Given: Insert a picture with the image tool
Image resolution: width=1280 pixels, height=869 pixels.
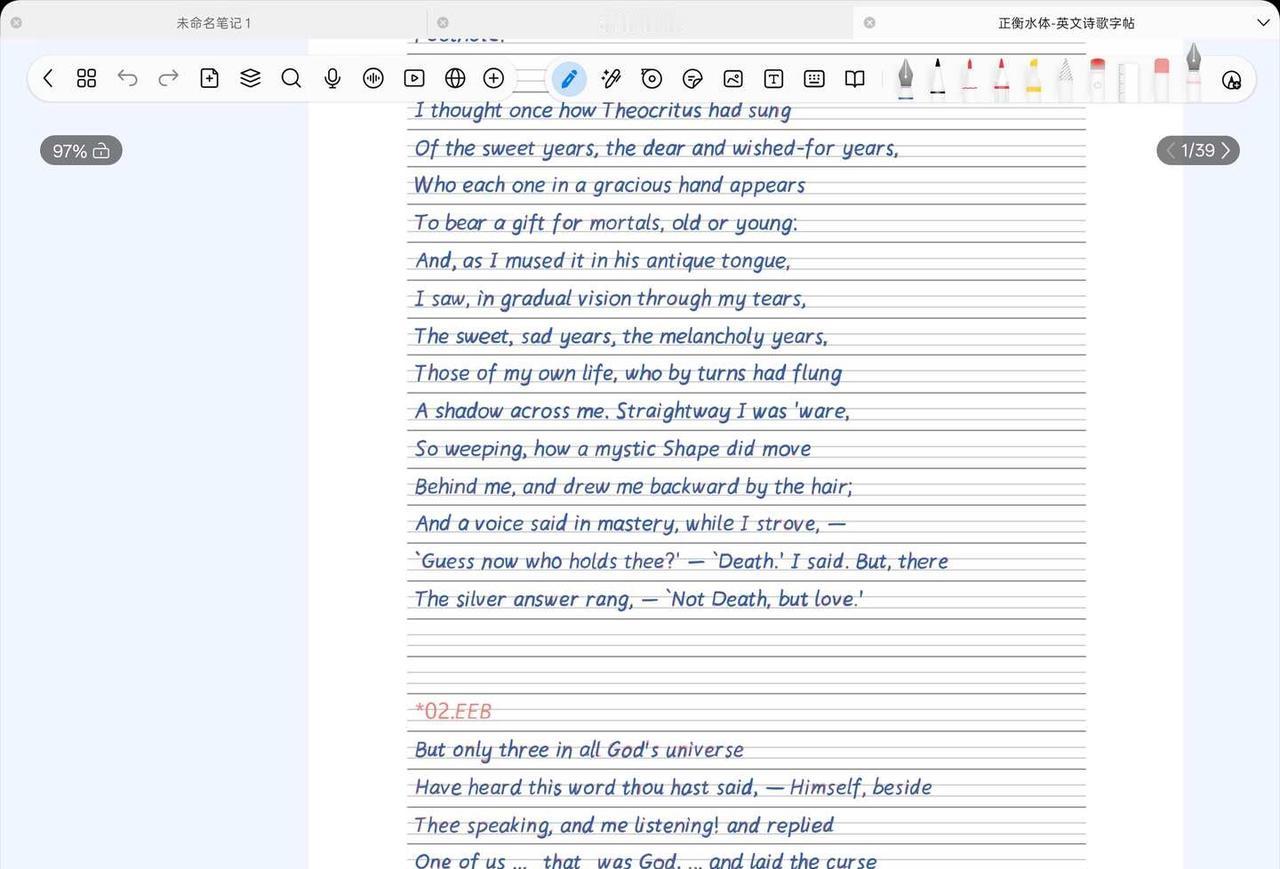Looking at the screenshot, I should coord(733,78).
